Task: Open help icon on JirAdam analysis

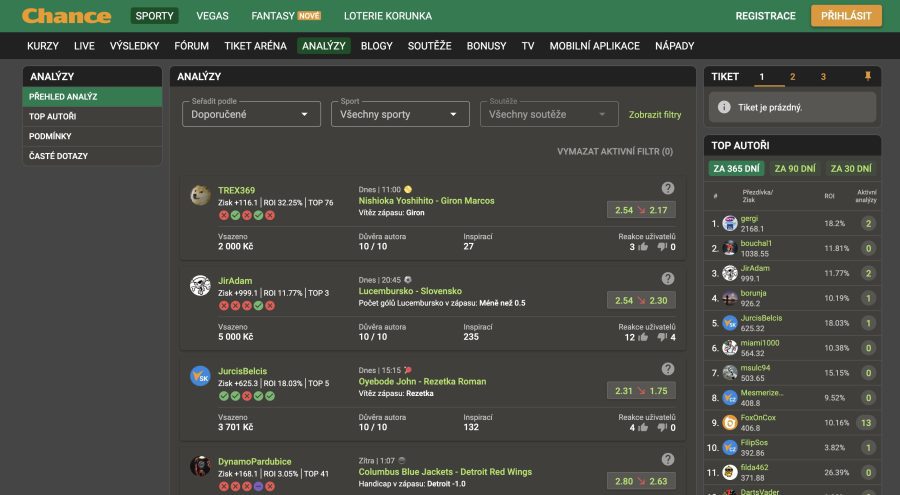Action: pos(668,278)
